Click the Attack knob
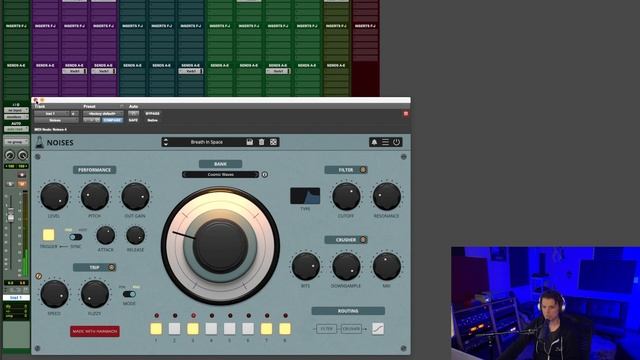This screenshot has width=640, height=360. pos(105,236)
